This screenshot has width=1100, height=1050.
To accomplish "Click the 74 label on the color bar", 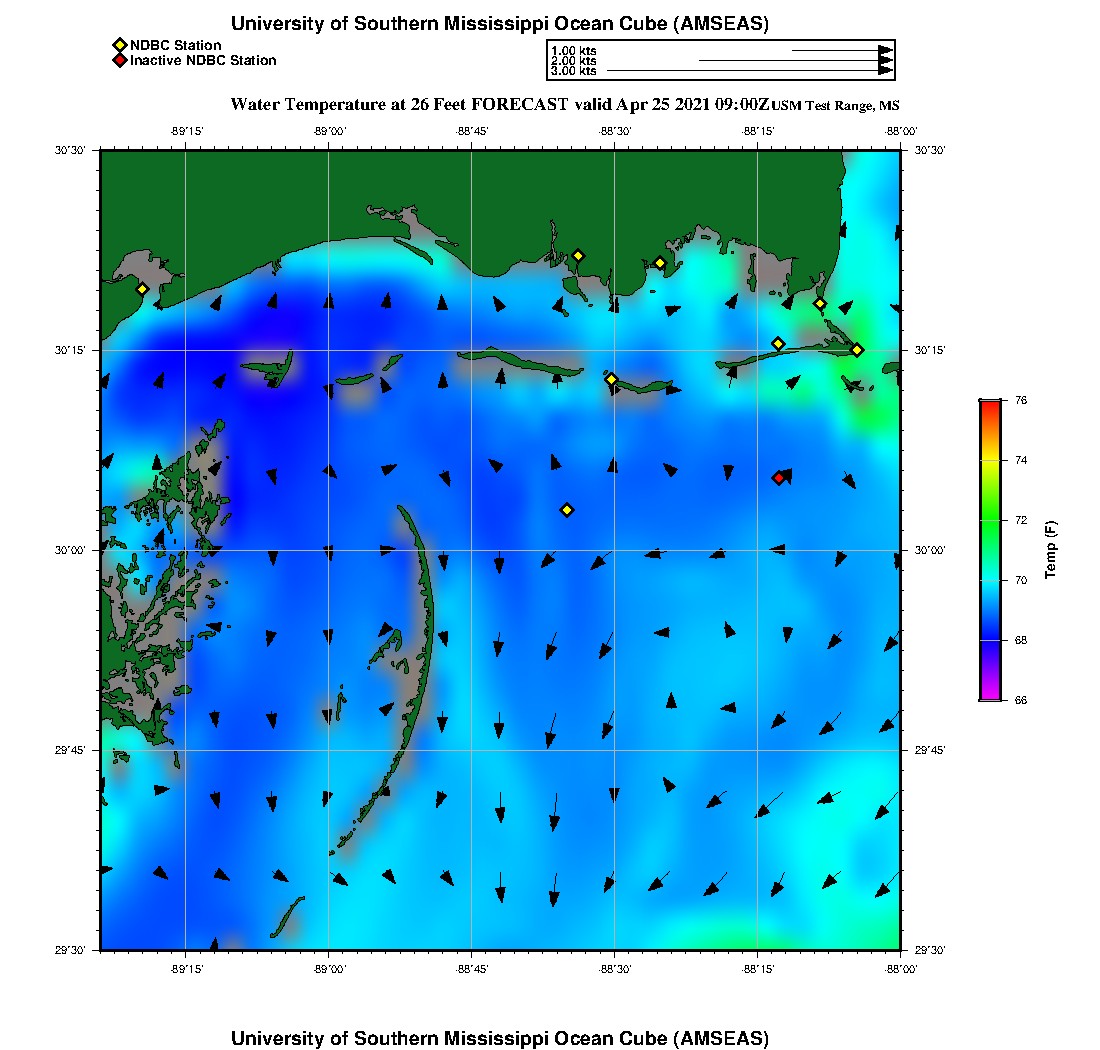I will coord(1021,460).
